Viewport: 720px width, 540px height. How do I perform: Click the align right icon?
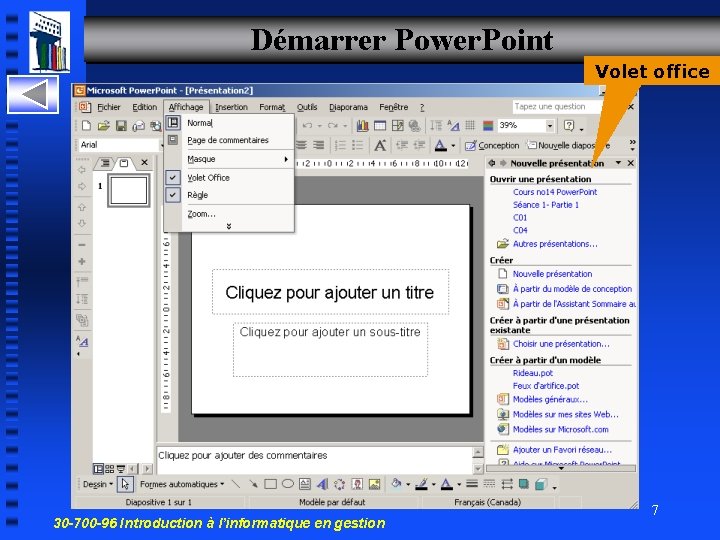[x=318, y=145]
